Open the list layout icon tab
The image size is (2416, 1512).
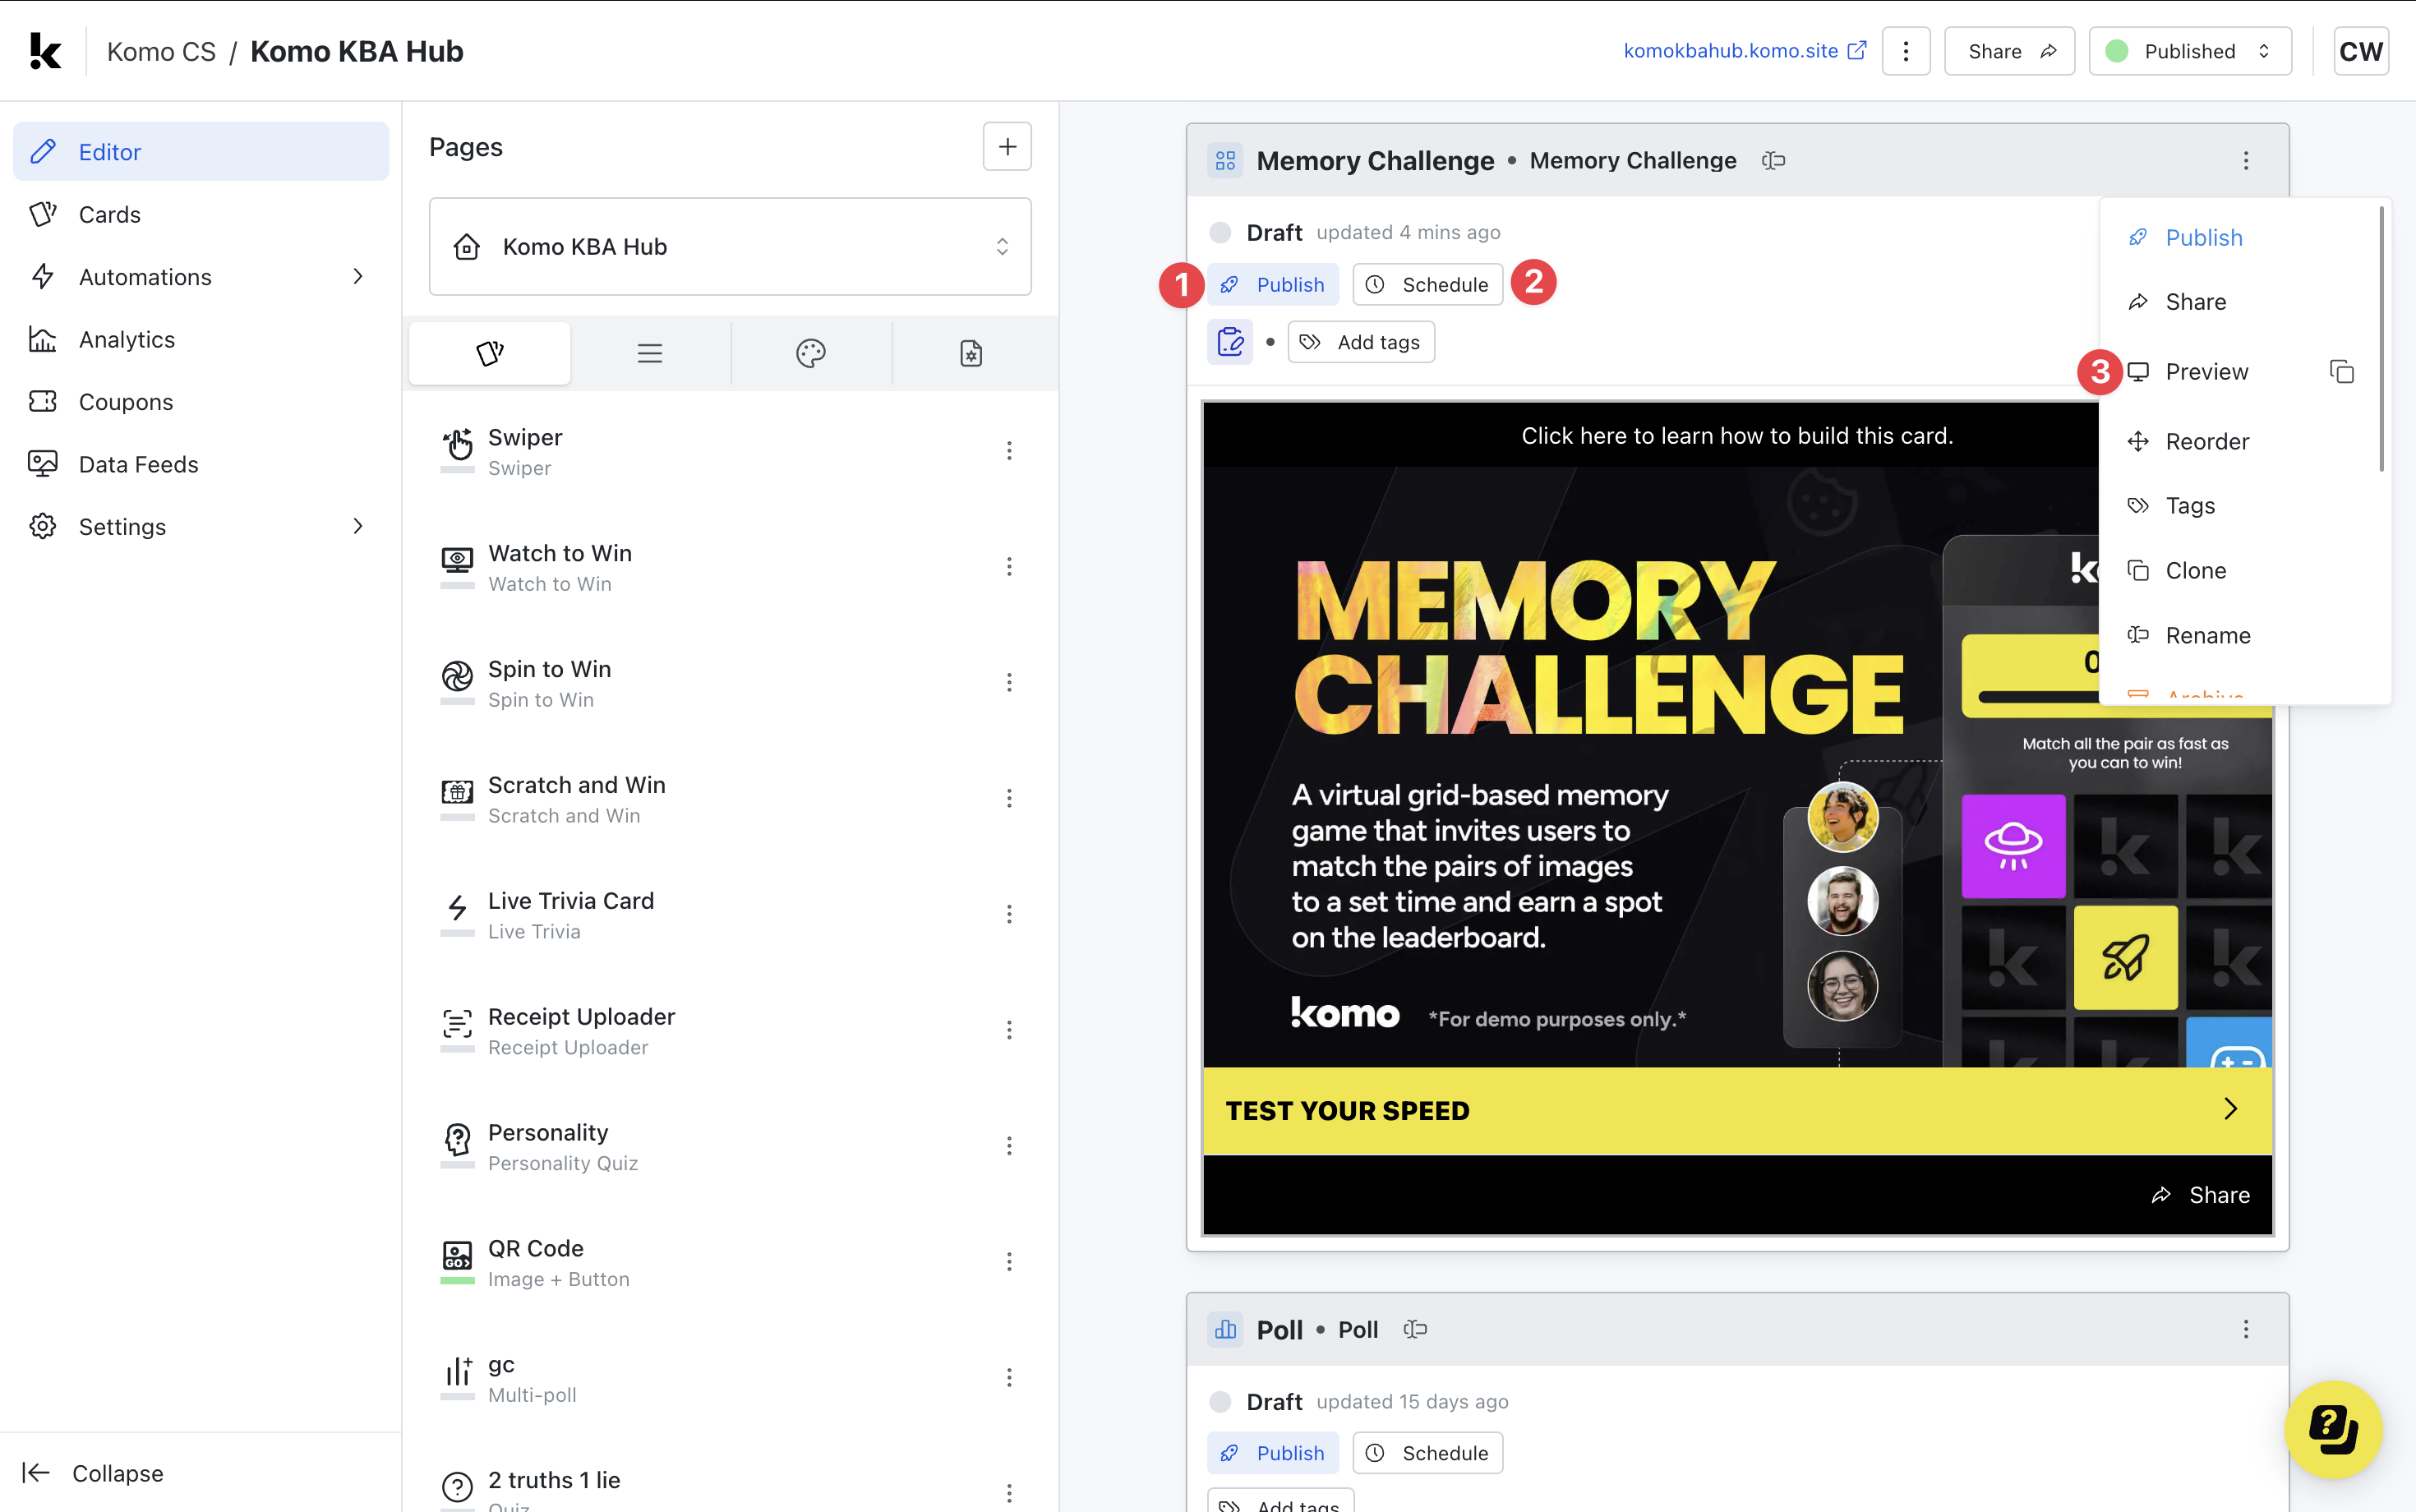click(x=650, y=353)
